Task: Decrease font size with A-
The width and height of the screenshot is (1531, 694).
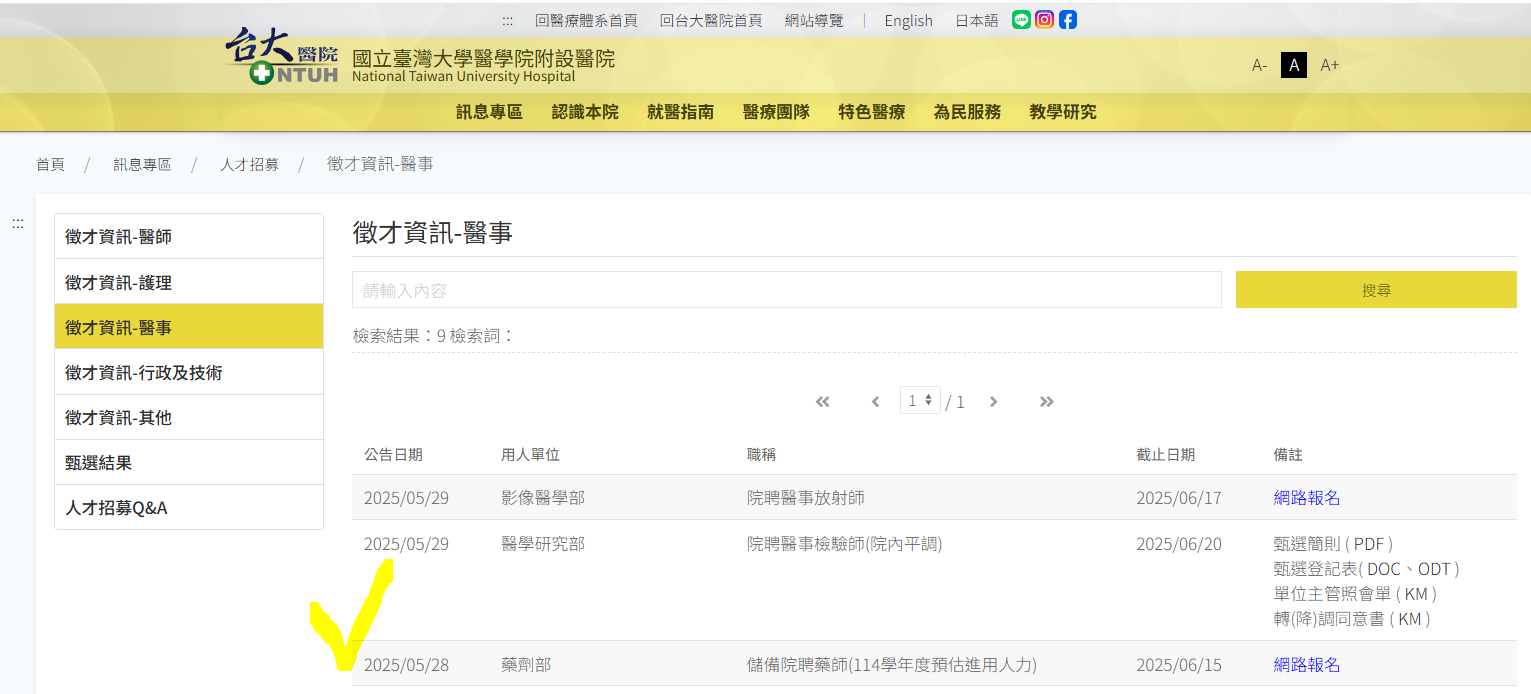Action: (x=1259, y=65)
